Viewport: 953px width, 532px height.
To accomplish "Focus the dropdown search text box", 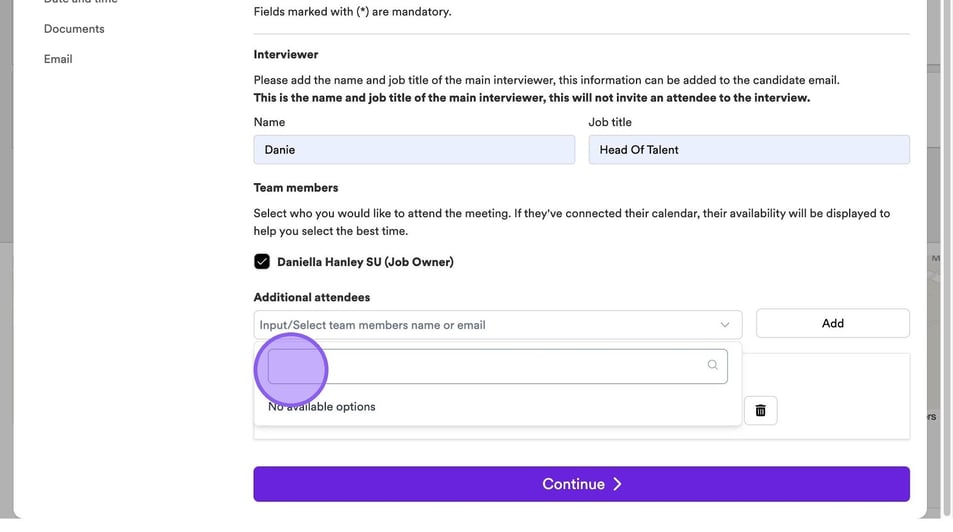I will pyautogui.click(x=488, y=366).
